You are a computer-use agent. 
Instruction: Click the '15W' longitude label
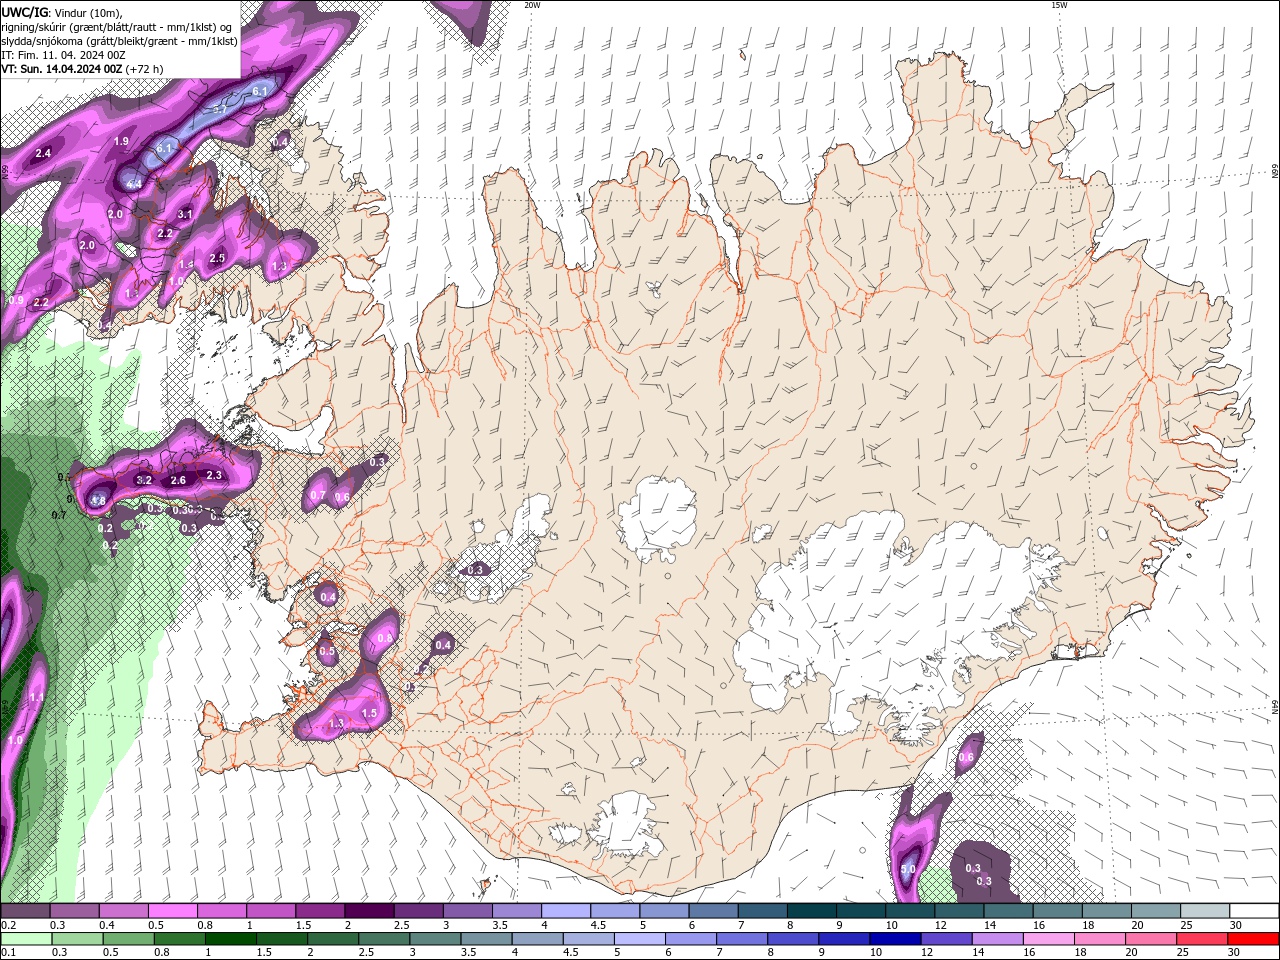pyautogui.click(x=1059, y=5)
